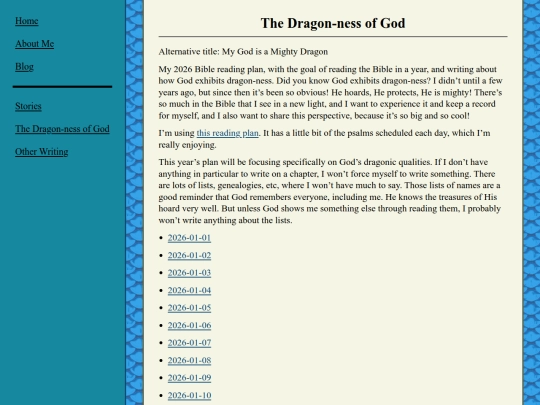Open the Blog link
The height and width of the screenshot is (405, 540).
pos(24,66)
